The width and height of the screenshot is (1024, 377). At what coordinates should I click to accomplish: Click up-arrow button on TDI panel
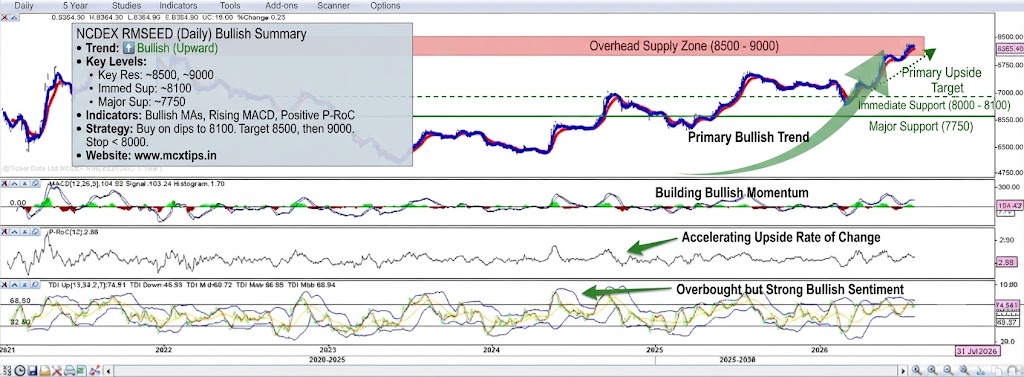pyautogui.click(x=14, y=285)
